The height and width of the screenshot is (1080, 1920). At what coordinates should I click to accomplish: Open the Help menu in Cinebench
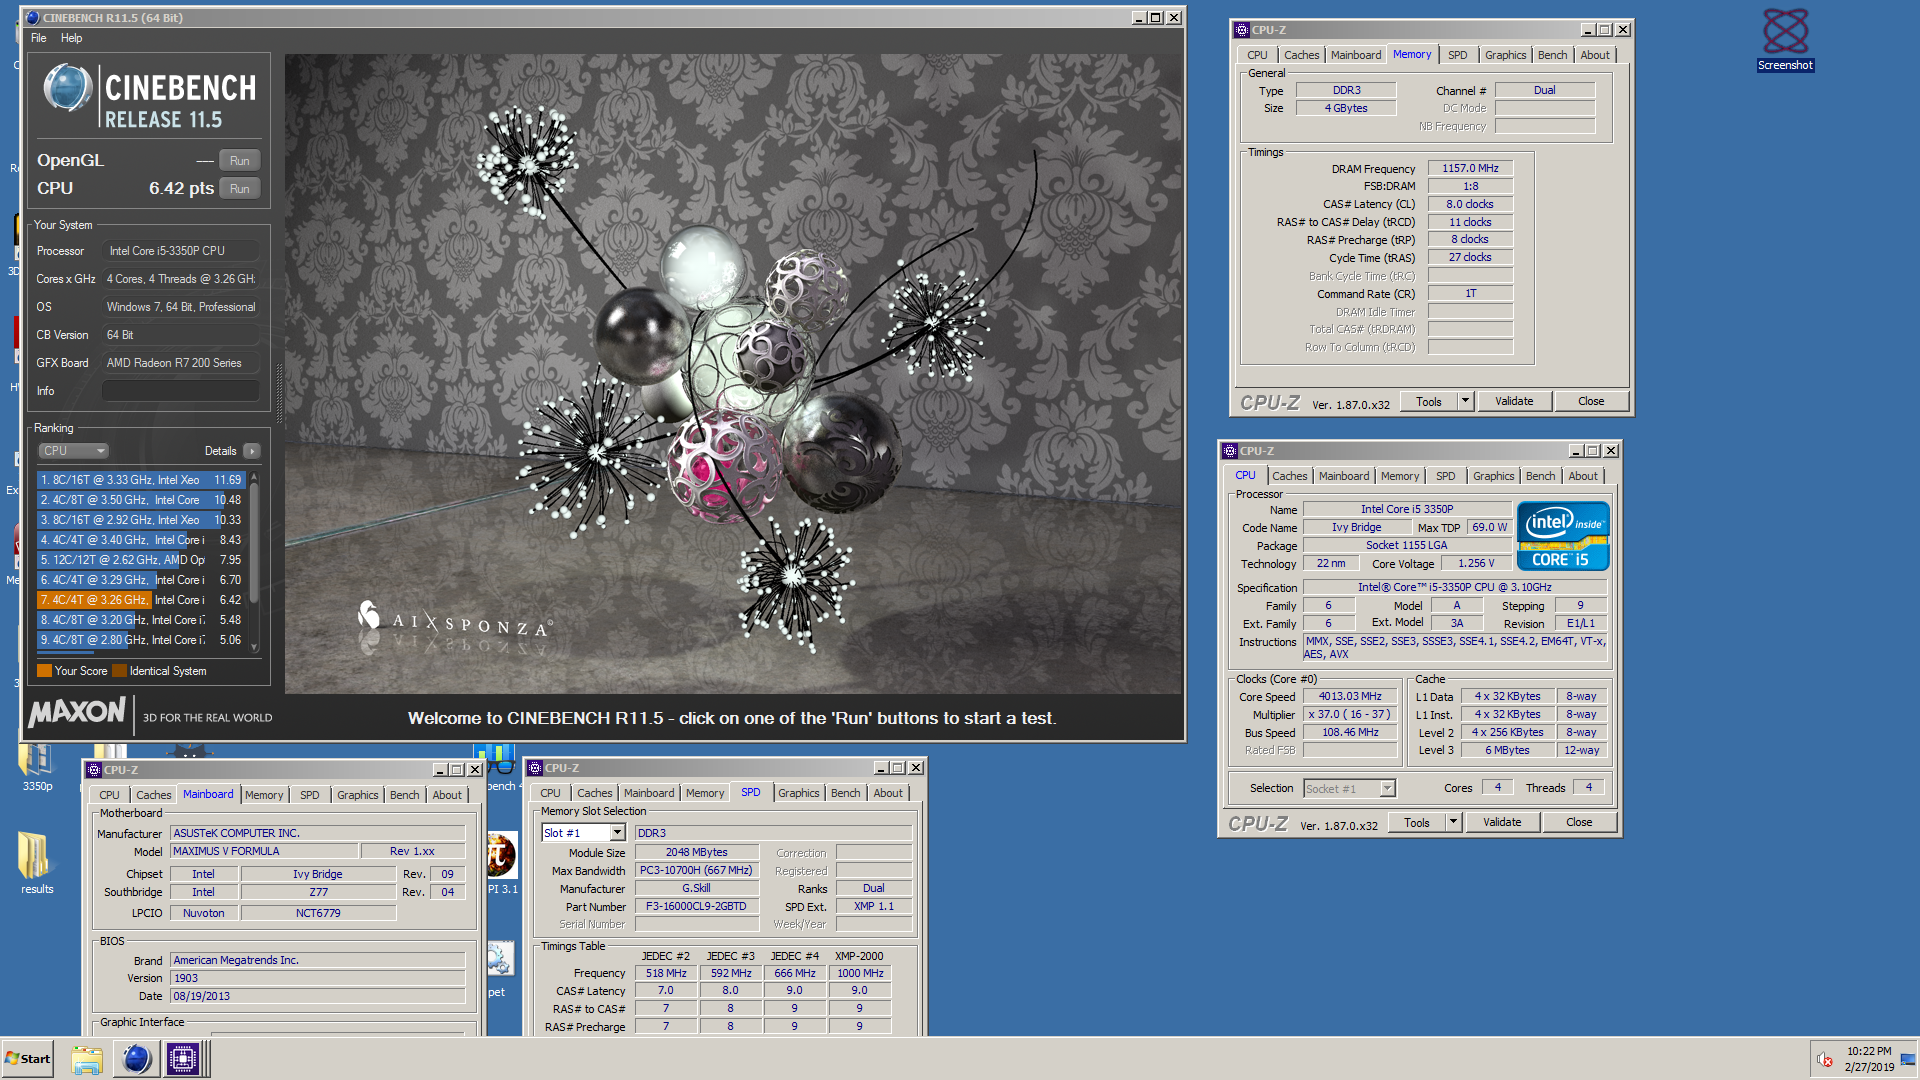[72, 38]
